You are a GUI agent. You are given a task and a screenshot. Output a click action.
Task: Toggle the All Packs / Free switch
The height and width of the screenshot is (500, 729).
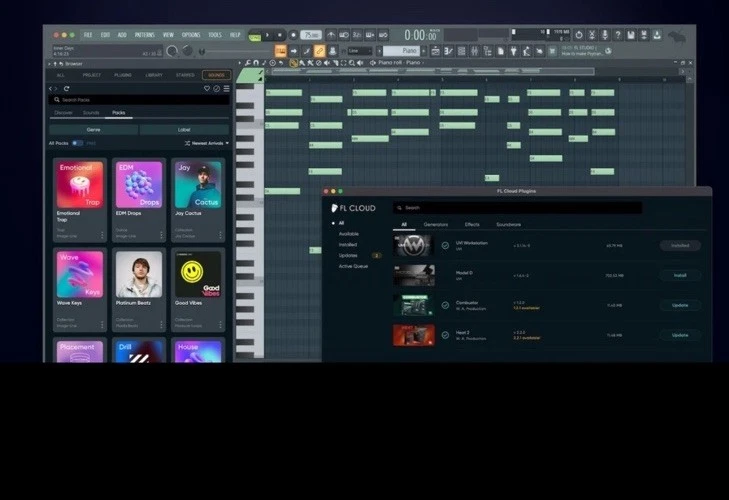pos(77,143)
